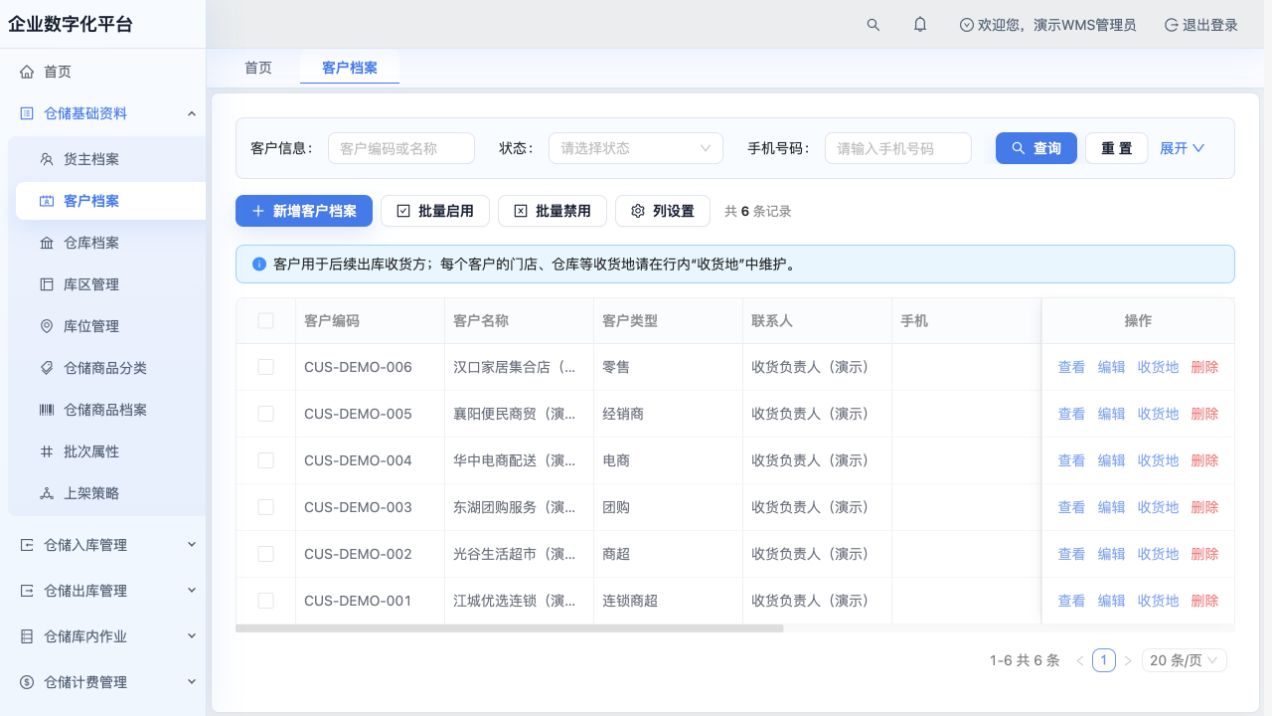Check the row CUS-DEMO-002
1272x716 pixels.
(265, 554)
